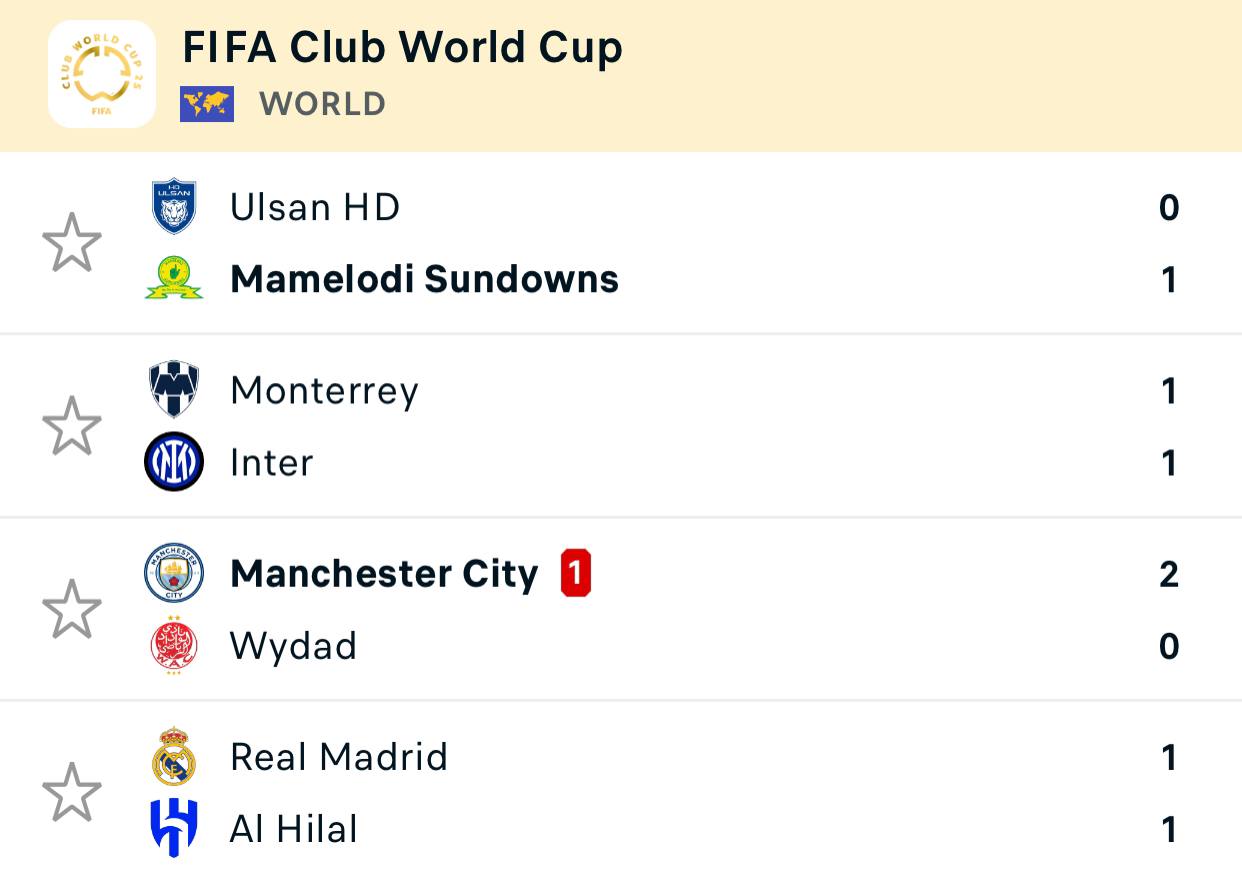The height and width of the screenshot is (878, 1242).
Task: Click the world map flag icon
Action: [207, 104]
